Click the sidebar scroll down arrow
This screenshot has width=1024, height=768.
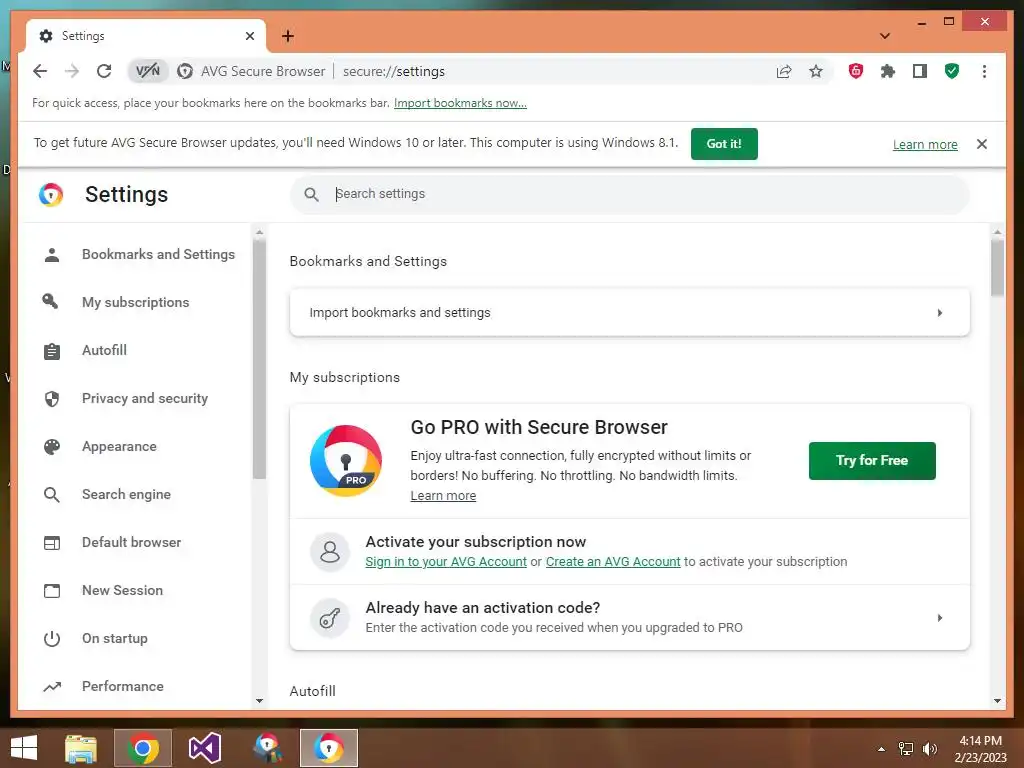(259, 701)
